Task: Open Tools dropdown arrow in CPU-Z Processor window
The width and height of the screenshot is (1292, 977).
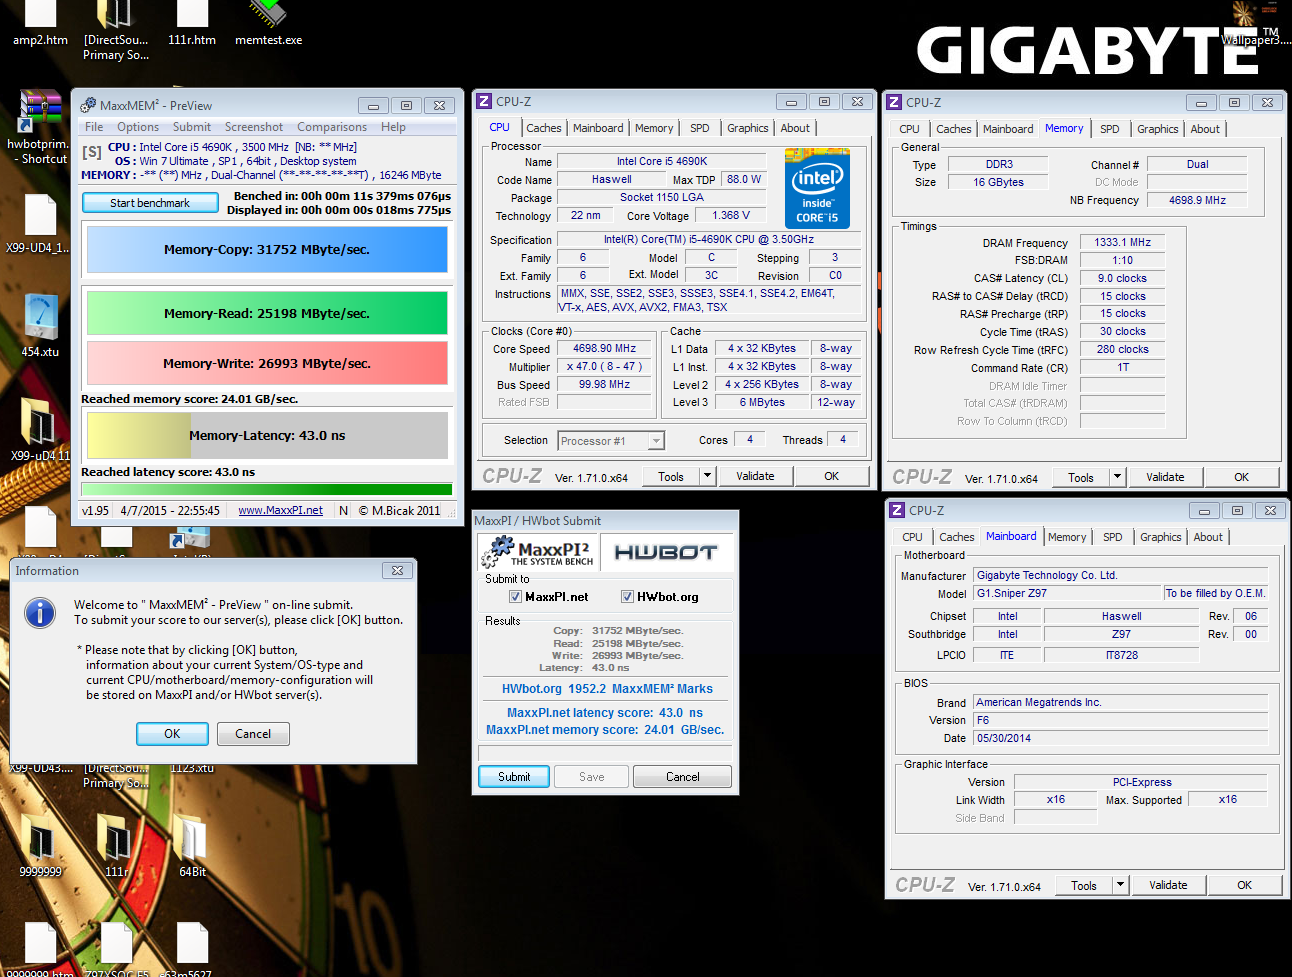Action: [707, 476]
